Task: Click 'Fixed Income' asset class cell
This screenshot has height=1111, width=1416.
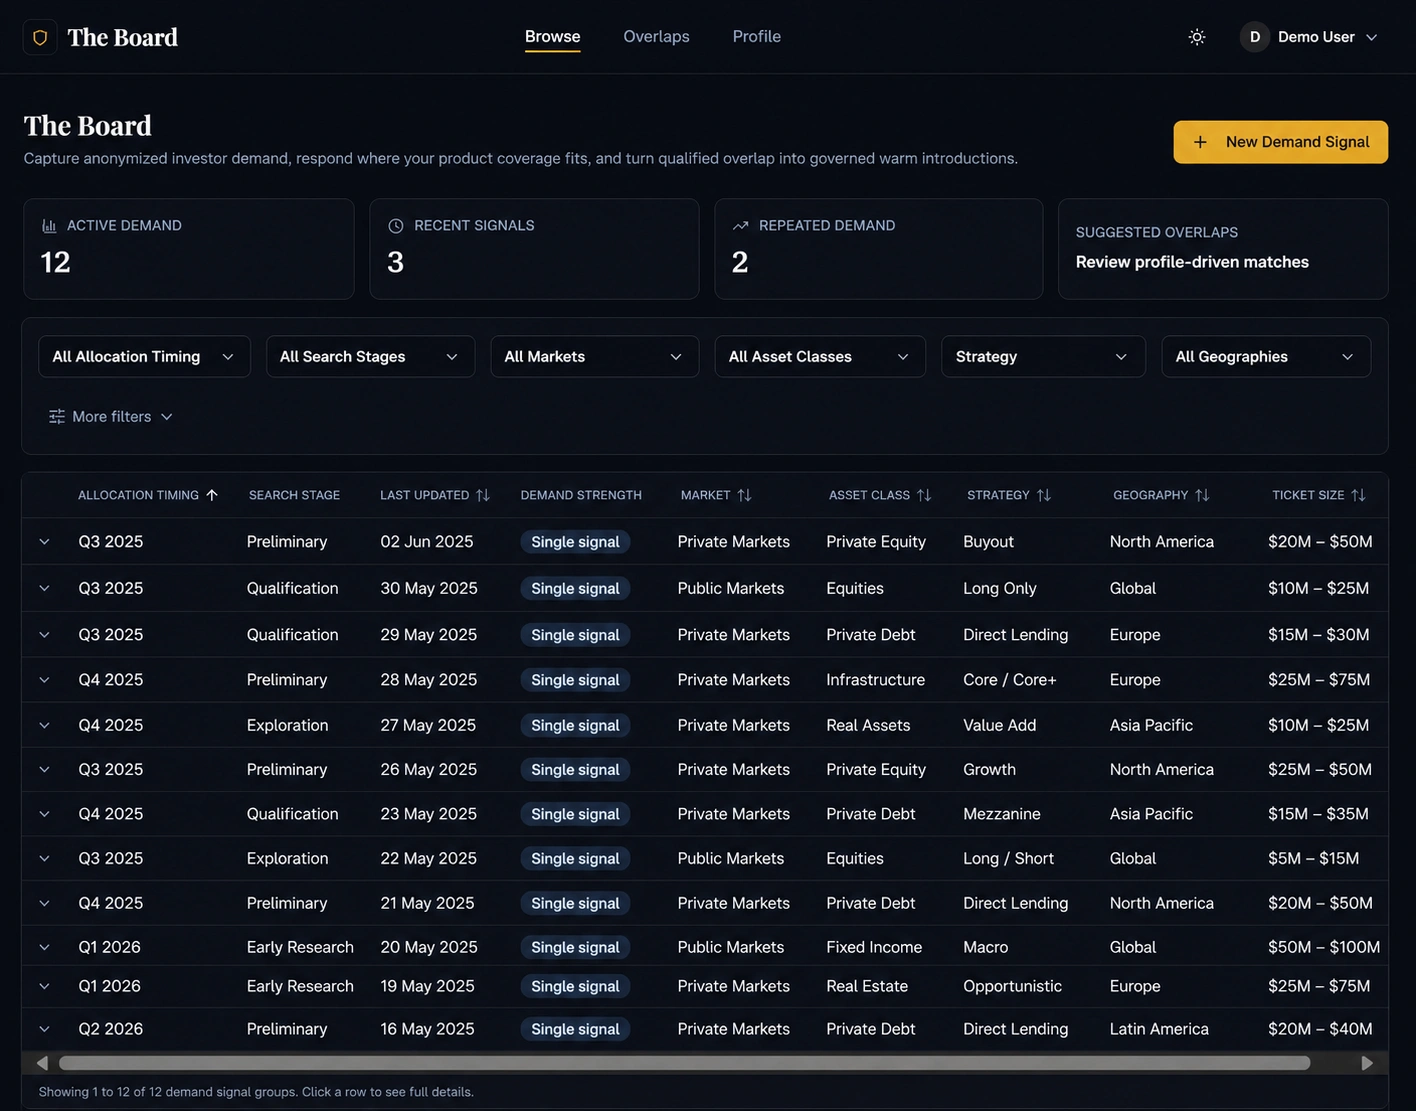Action: (874, 947)
